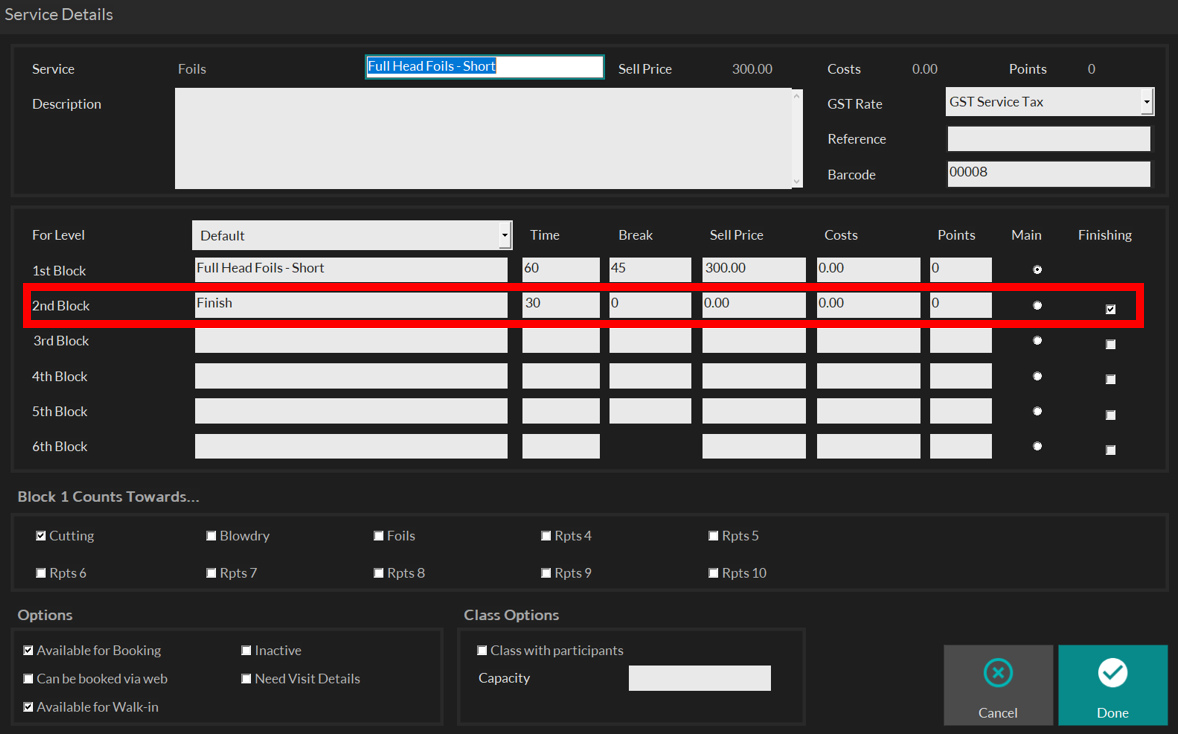Viewport: 1178px width, 734px height.
Task: Check Class with participants option
Action: point(482,651)
